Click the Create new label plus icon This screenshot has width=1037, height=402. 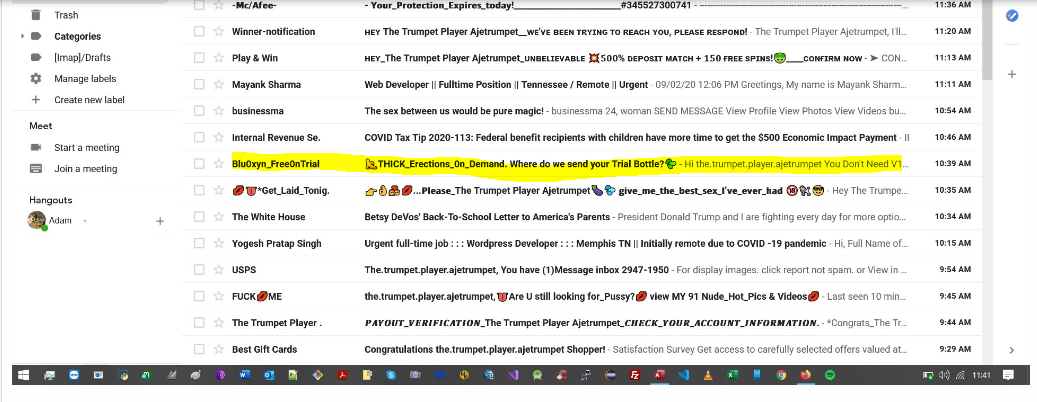click(36, 100)
